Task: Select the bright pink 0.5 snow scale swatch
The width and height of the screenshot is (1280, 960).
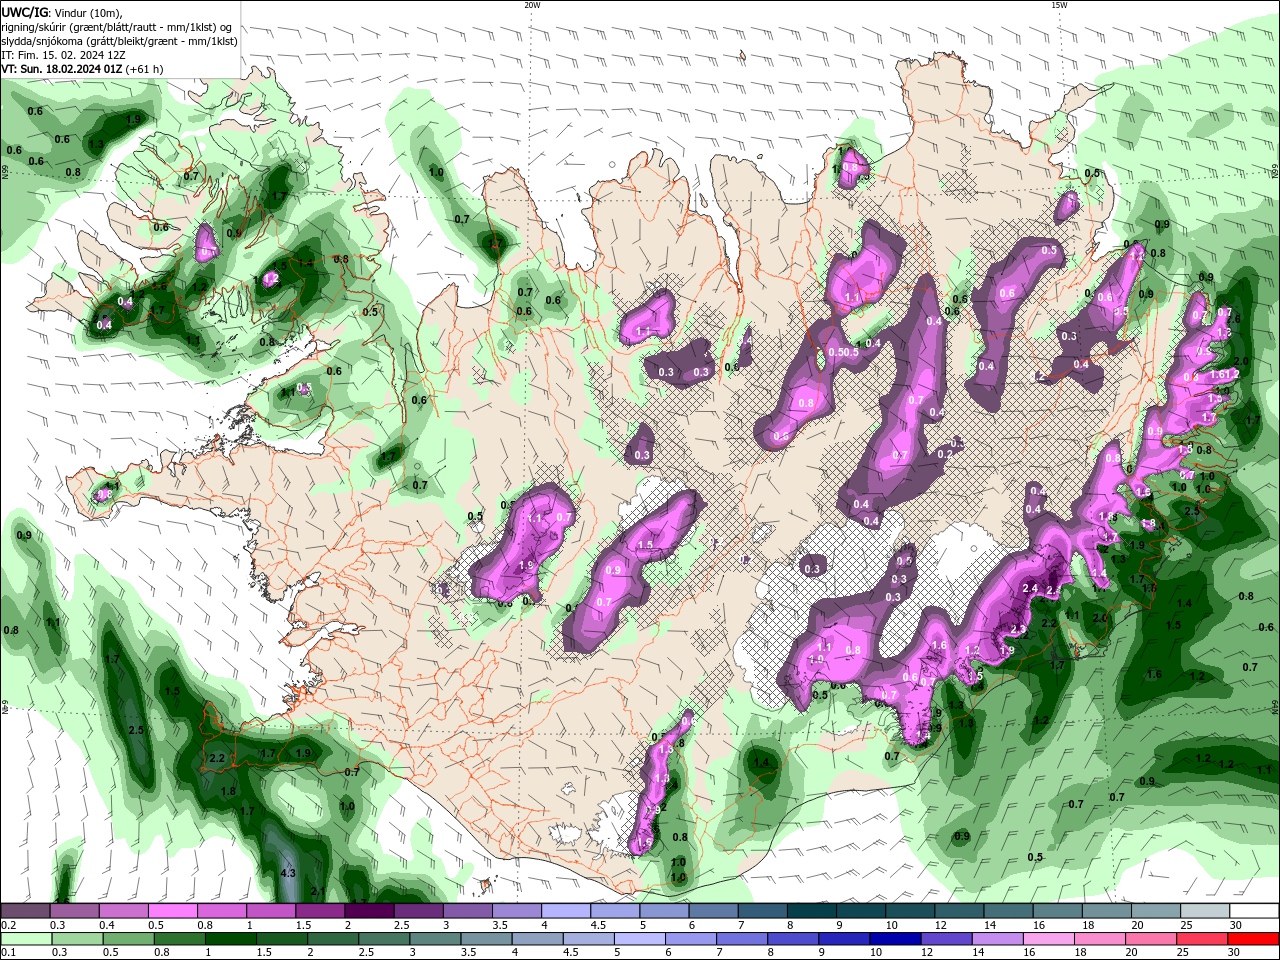Action: [173, 911]
